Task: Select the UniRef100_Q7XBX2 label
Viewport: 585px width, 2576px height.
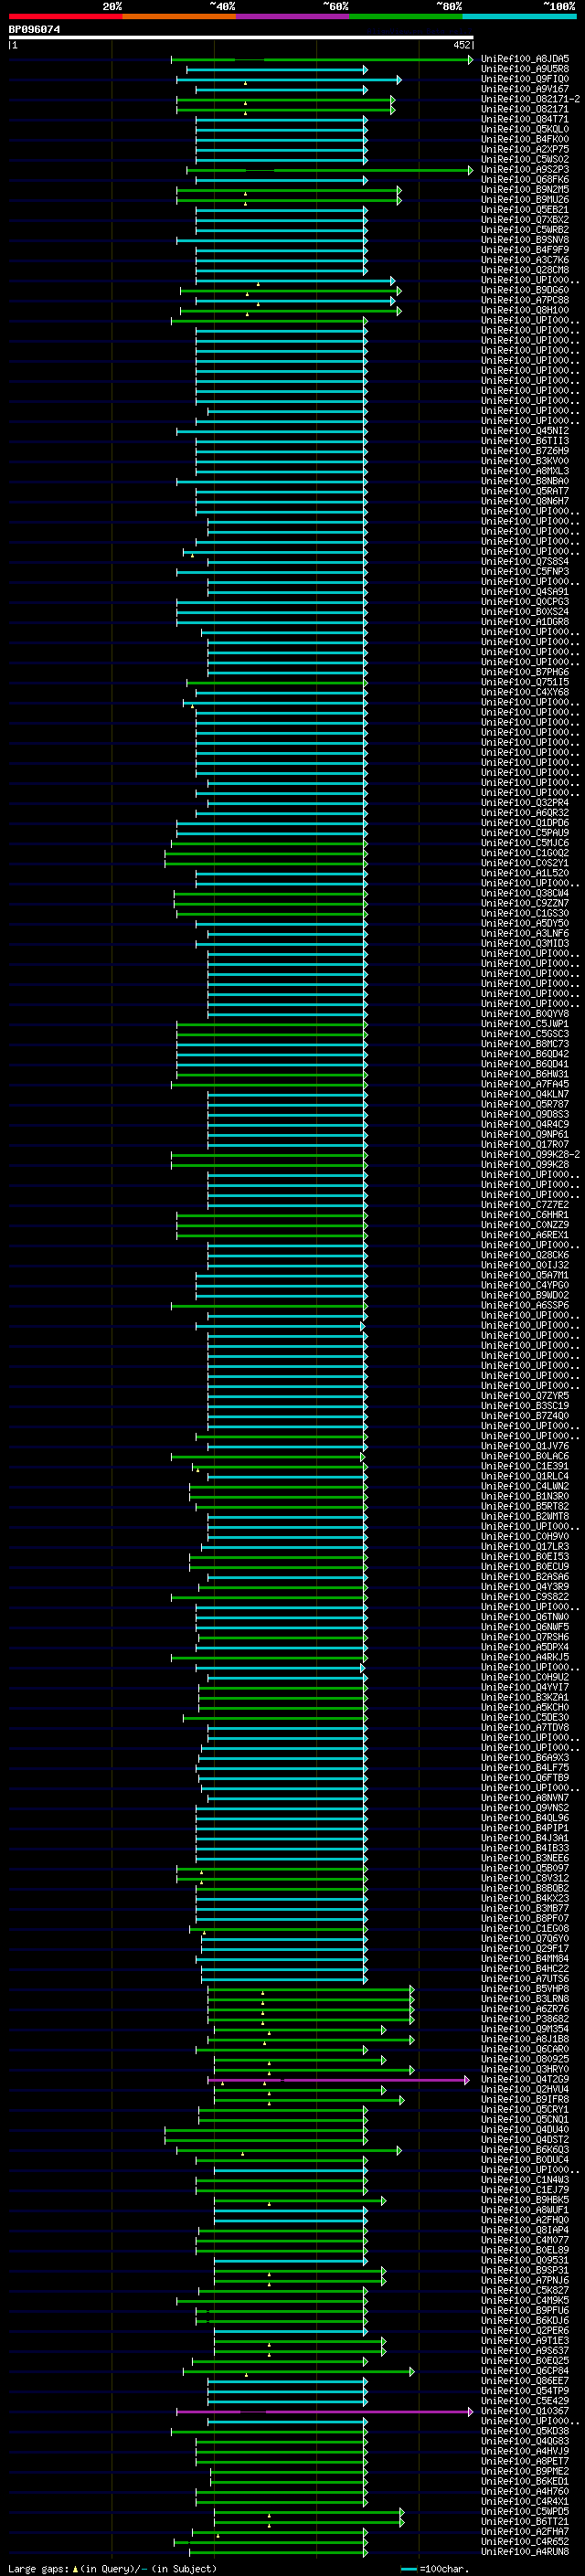Action: pos(525,220)
